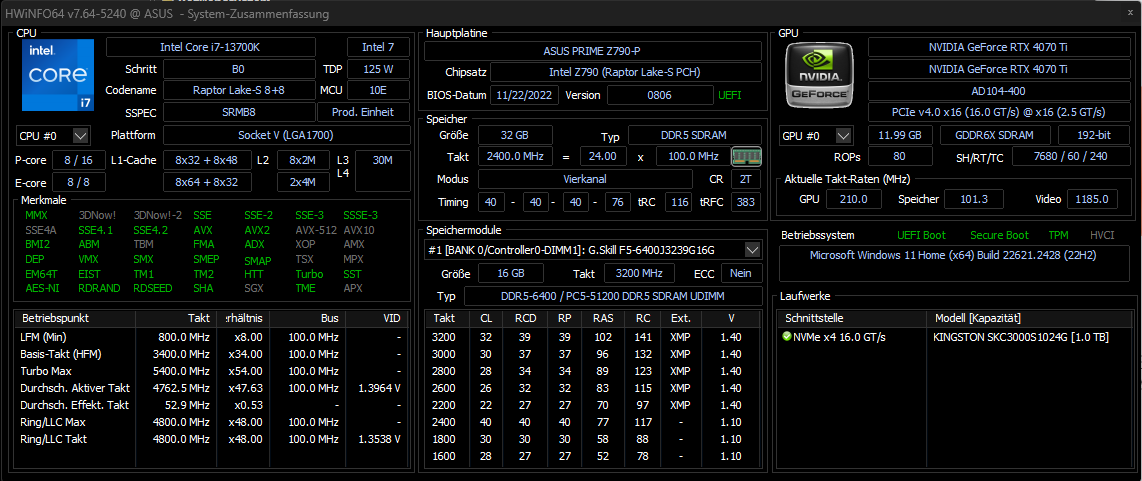Click the DDR5-6400 / PC5-51200 module type
Viewport: 1142px width, 481px height.
[612, 297]
